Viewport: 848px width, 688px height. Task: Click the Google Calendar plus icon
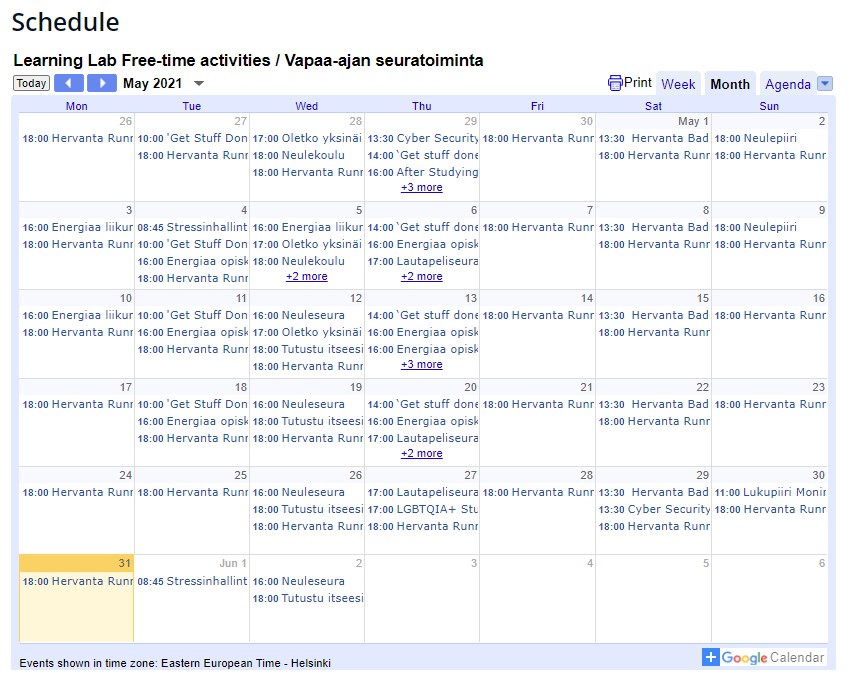tap(711, 657)
